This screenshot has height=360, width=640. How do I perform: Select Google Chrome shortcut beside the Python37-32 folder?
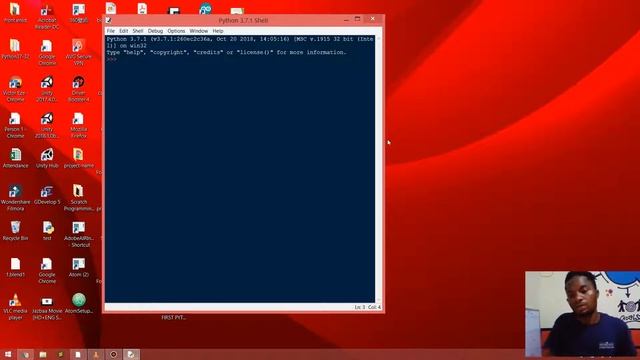pyautogui.click(x=47, y=53)
